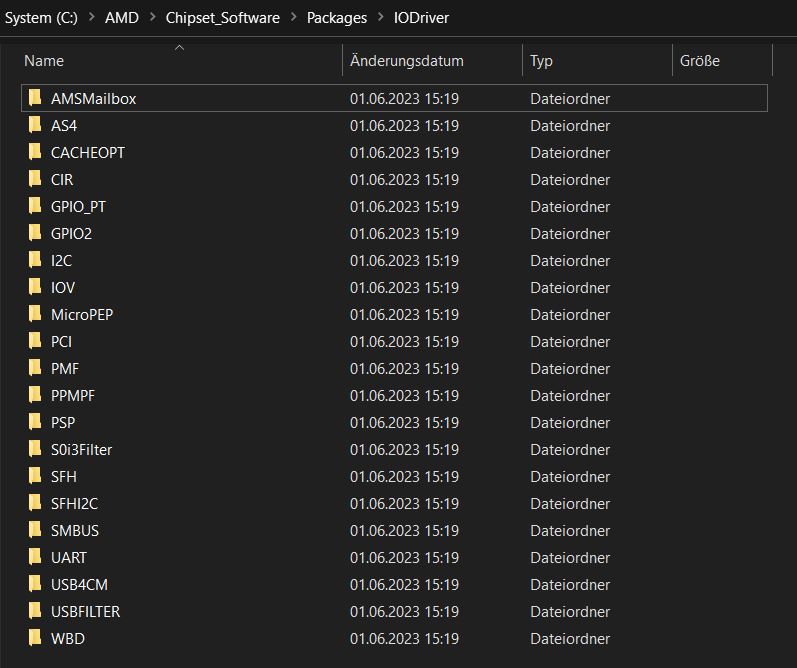Sort by Typ column header

(541, 61)
